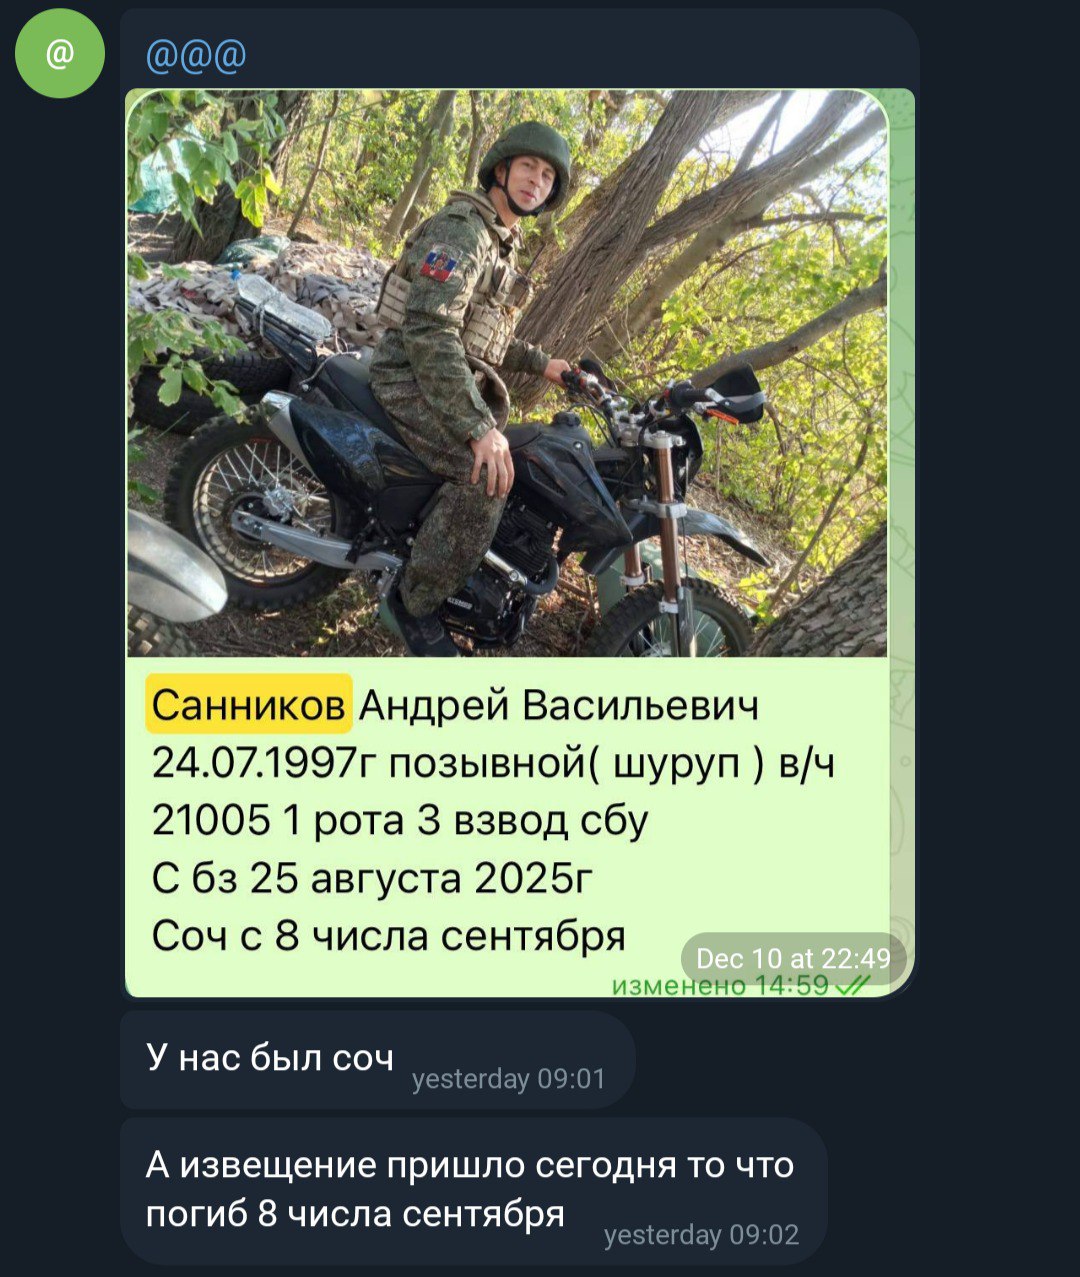The width and height of the screenshot is (1080, 1277).
Task: Click the number "21005" in the caption
Action: pyautogui.click(x=211, y=820)
